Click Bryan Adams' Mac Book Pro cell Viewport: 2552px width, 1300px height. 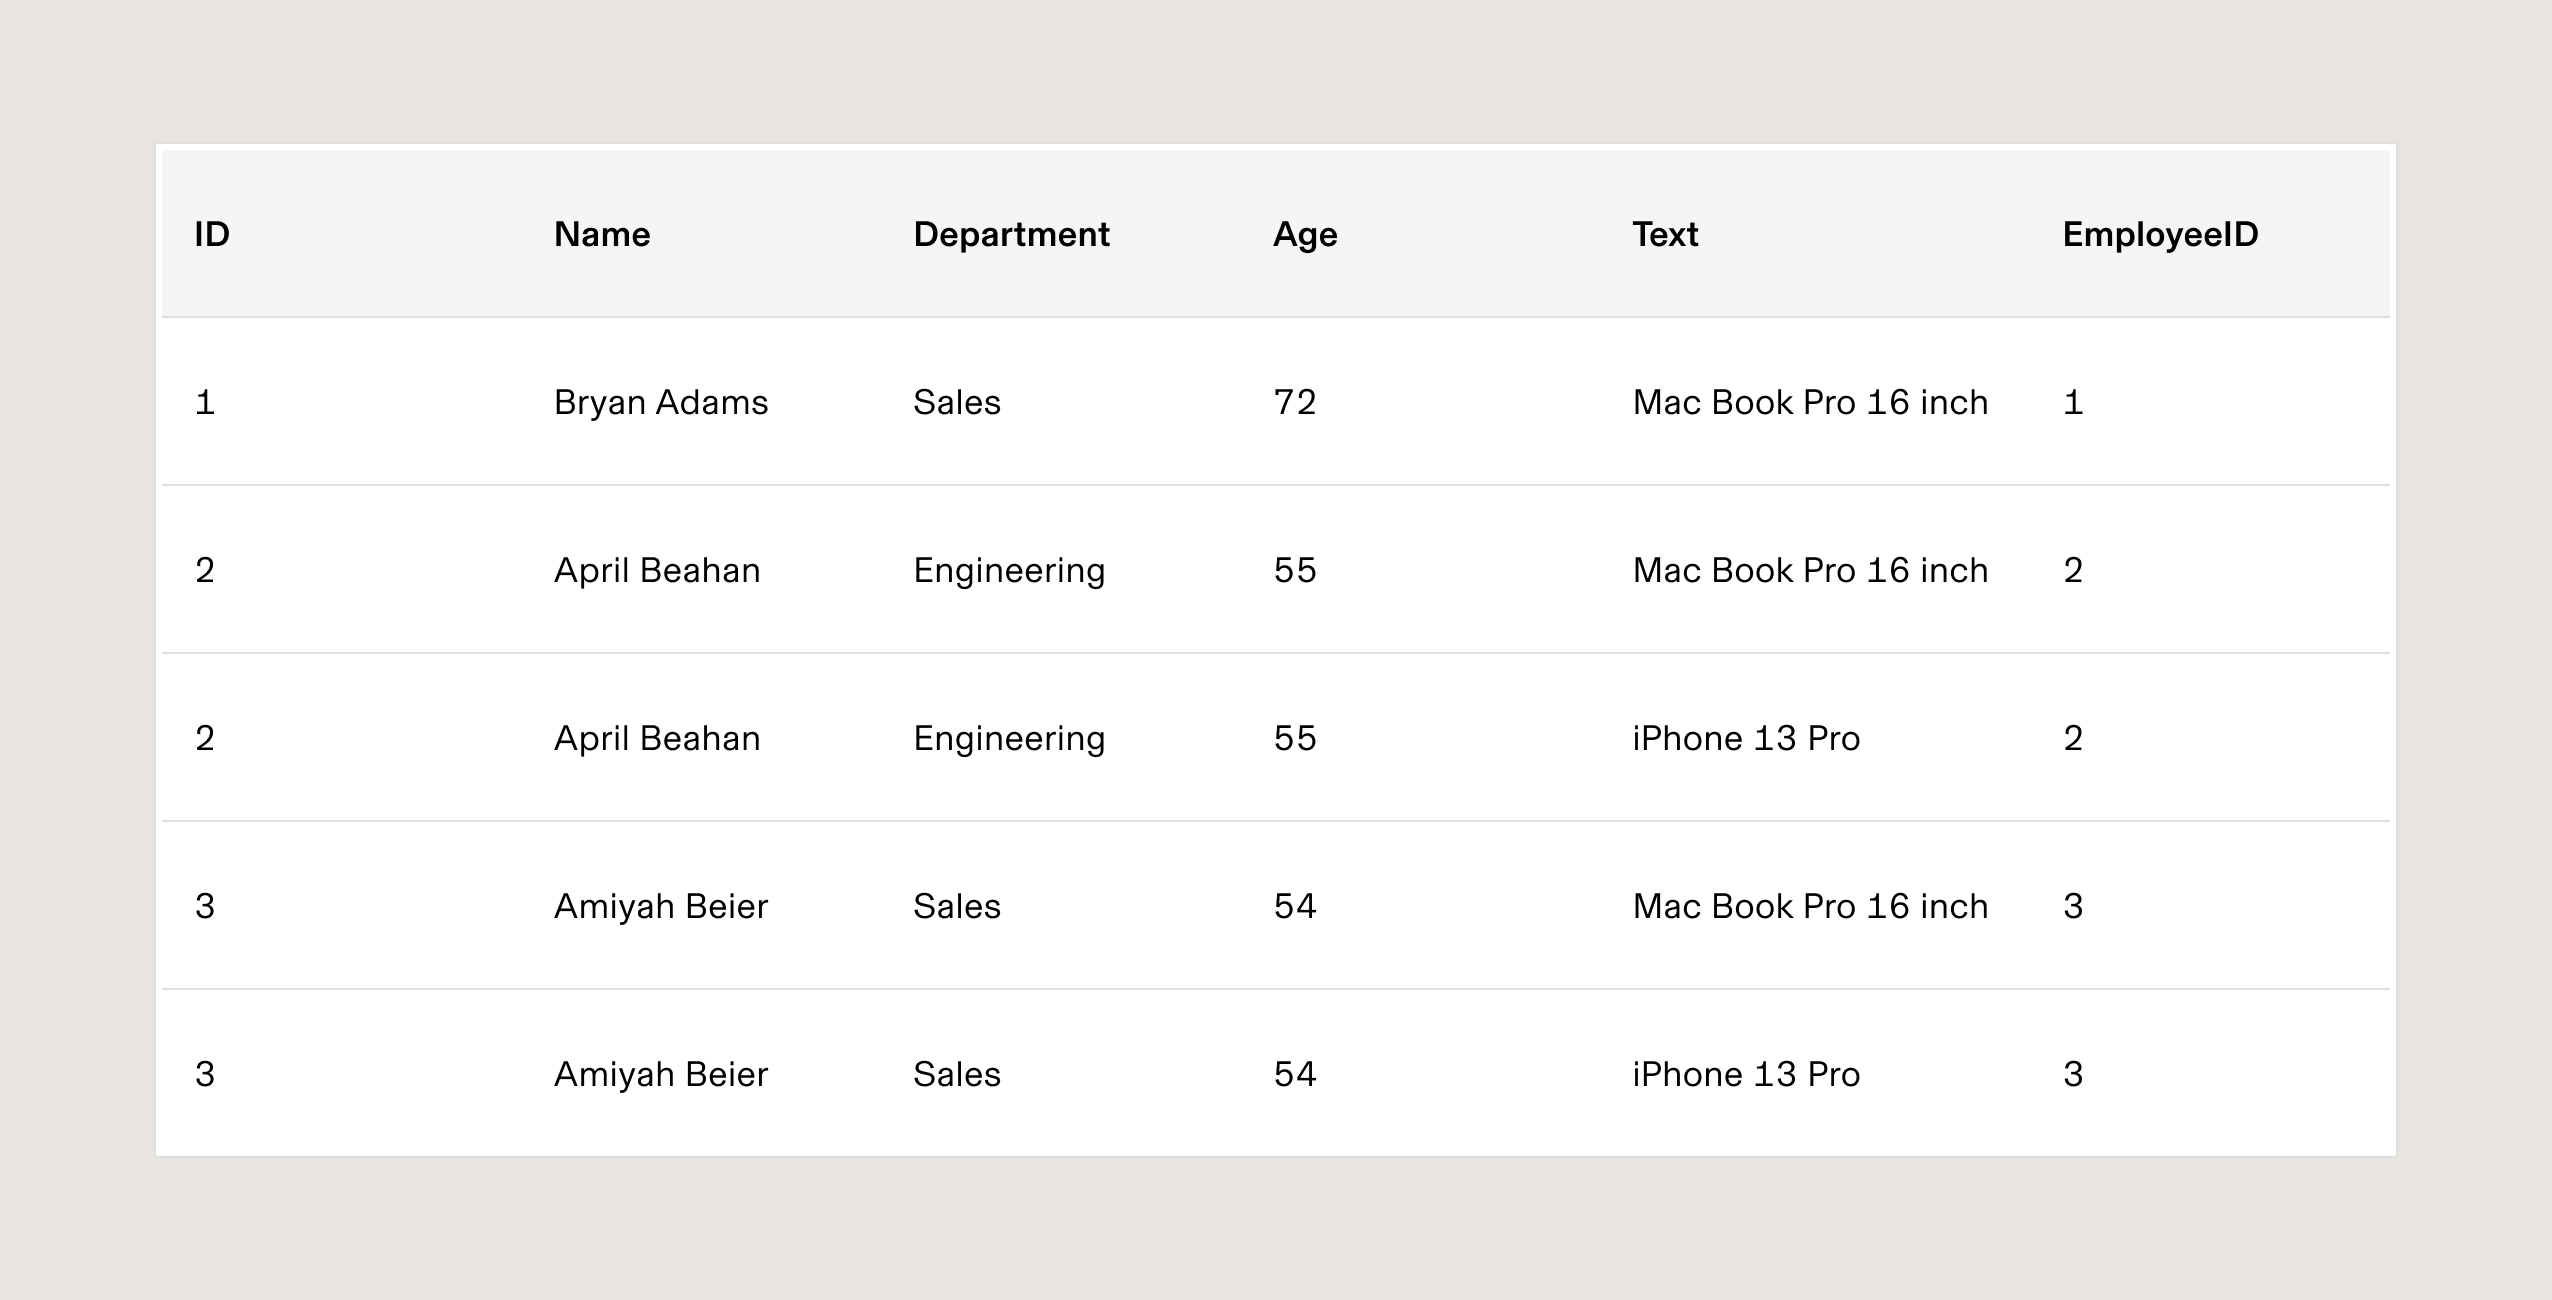[x=1810, y=402]
